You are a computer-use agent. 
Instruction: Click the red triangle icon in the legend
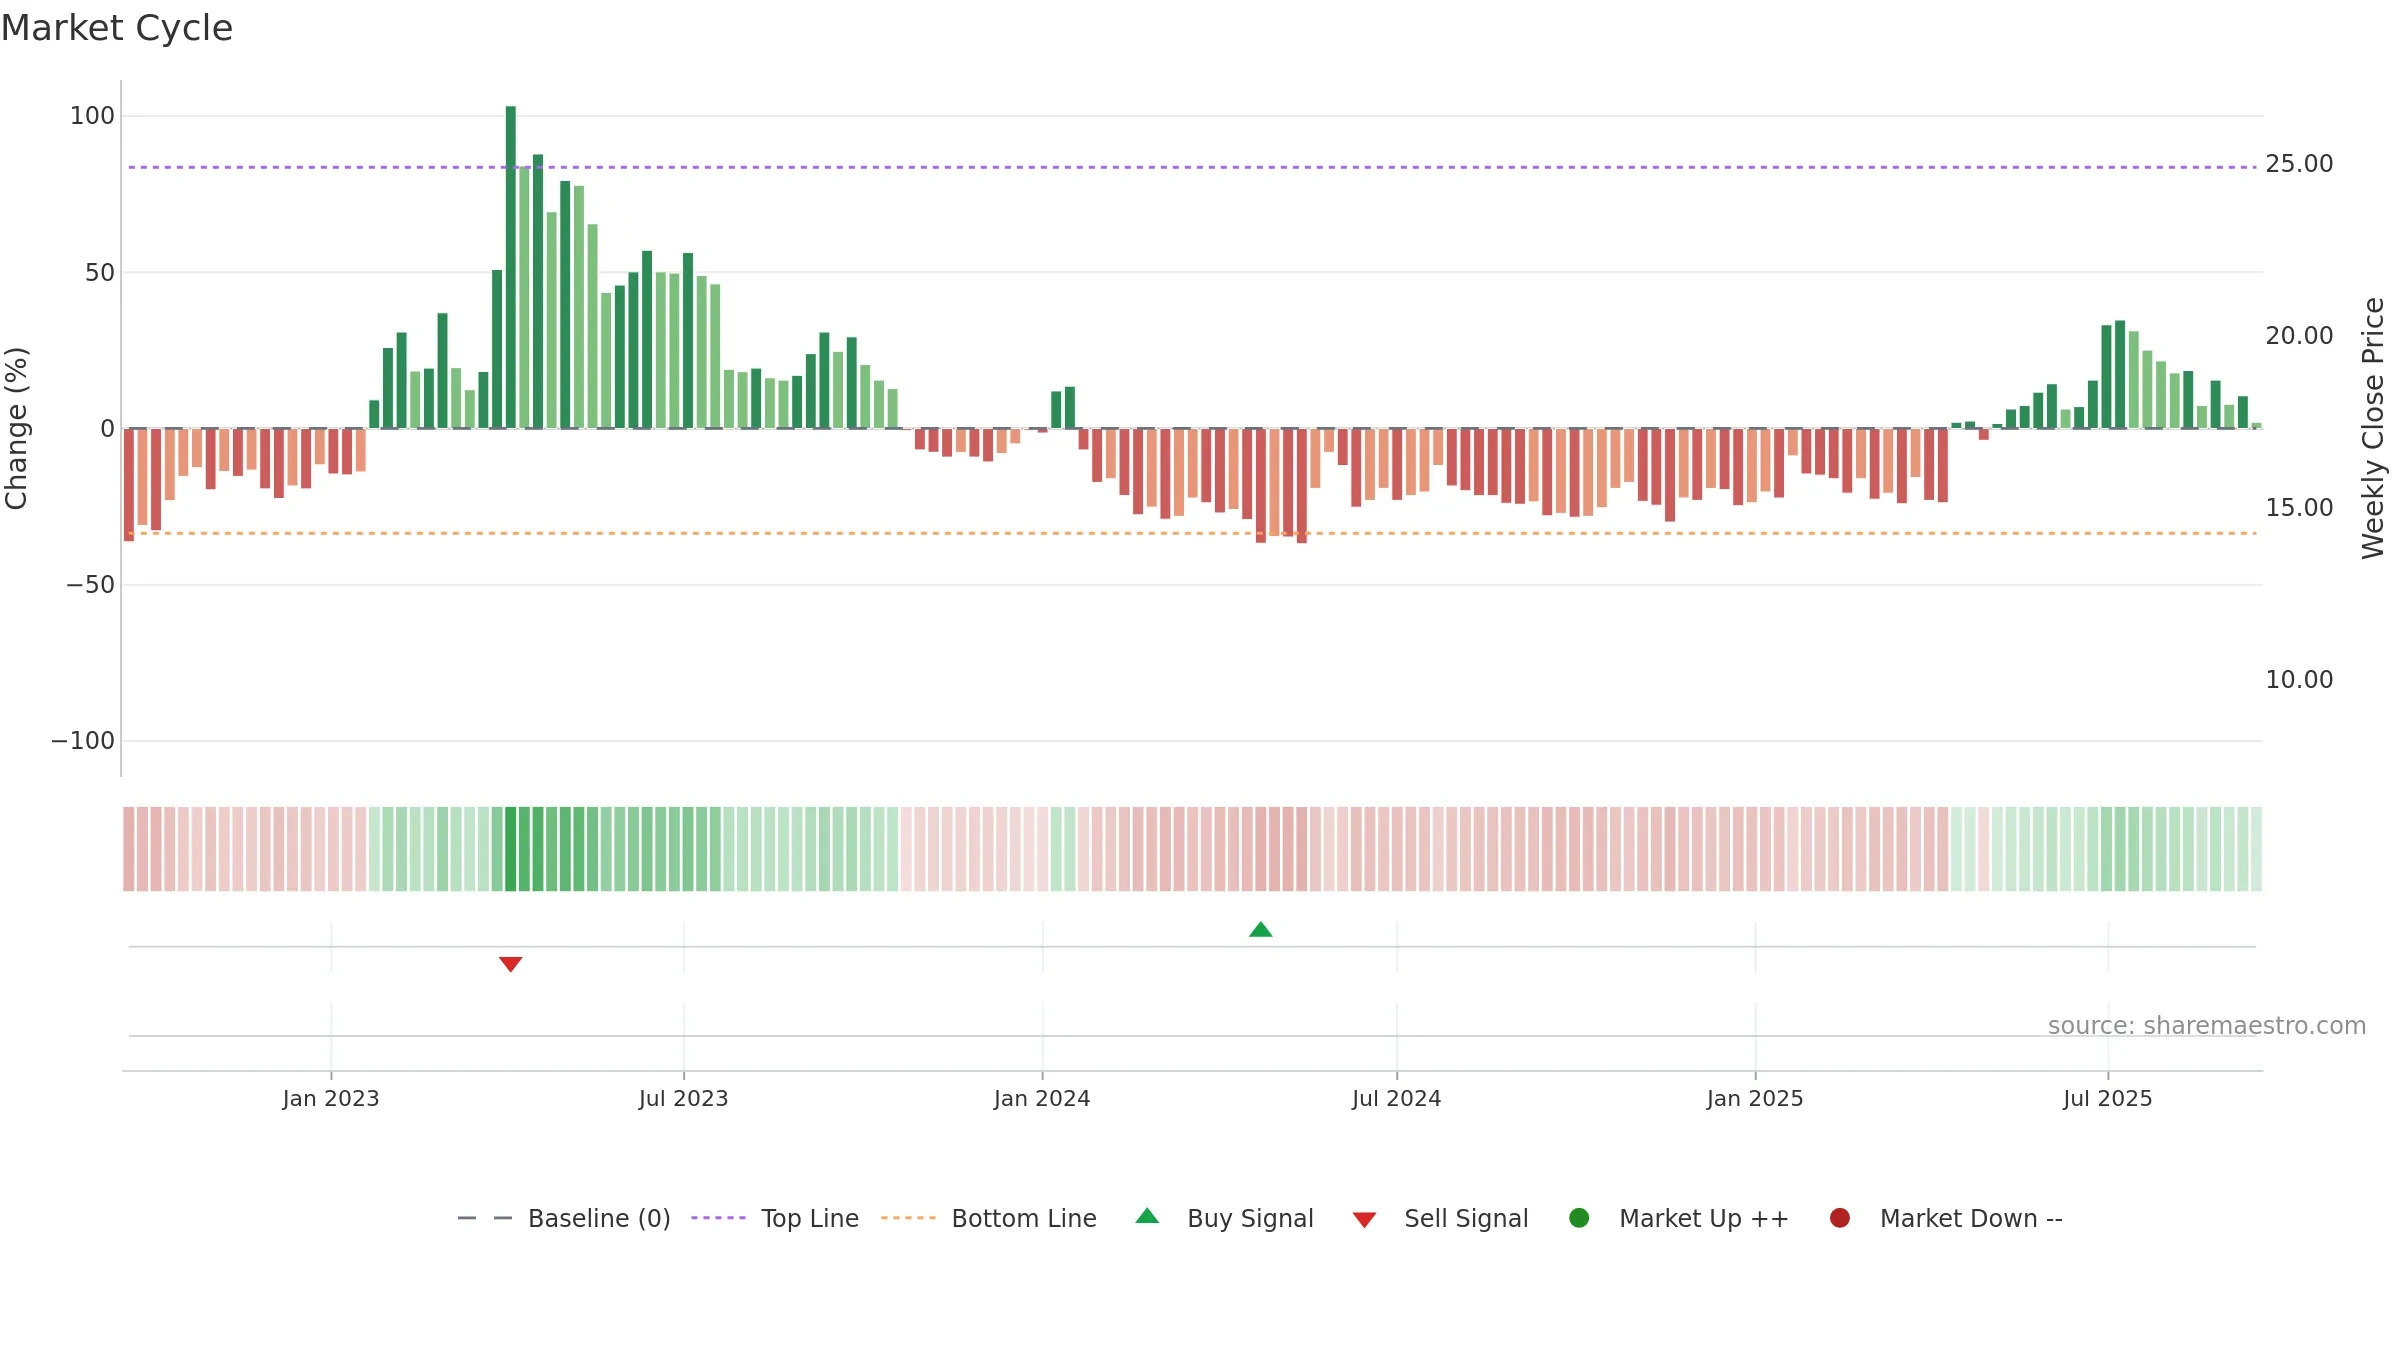[x=1364, y=1220]
